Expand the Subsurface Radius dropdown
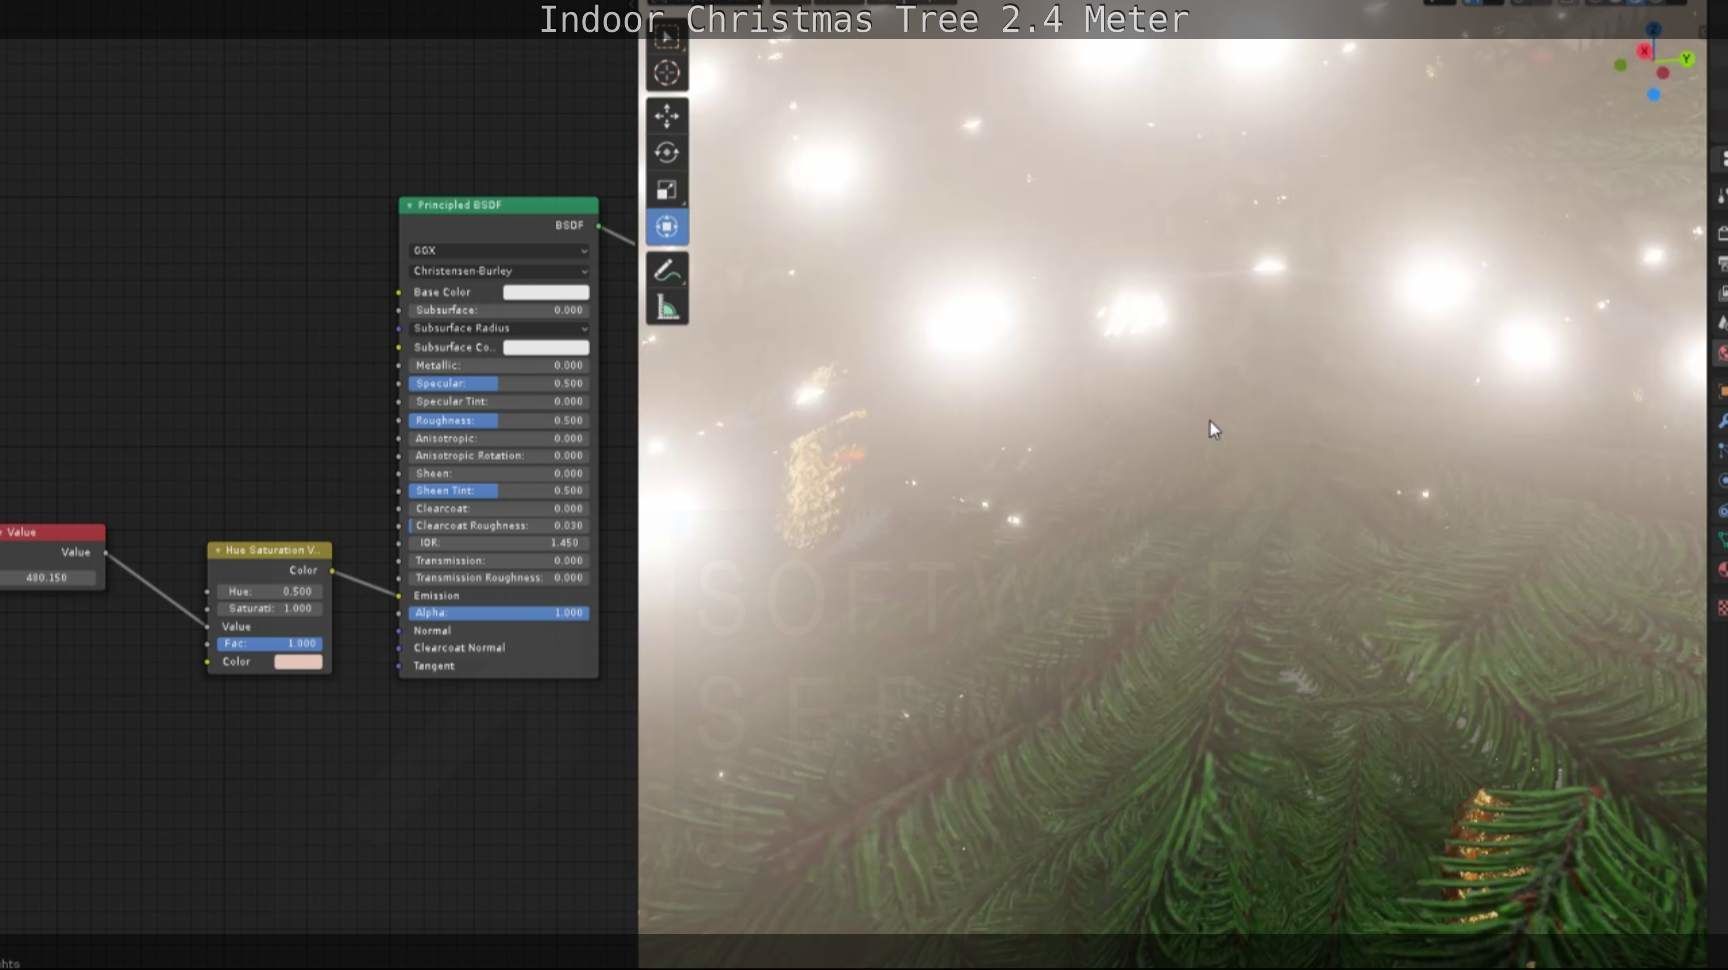The width and height of the screenshot is (1728, 970). pyautogui.click(x=499, y=328)
